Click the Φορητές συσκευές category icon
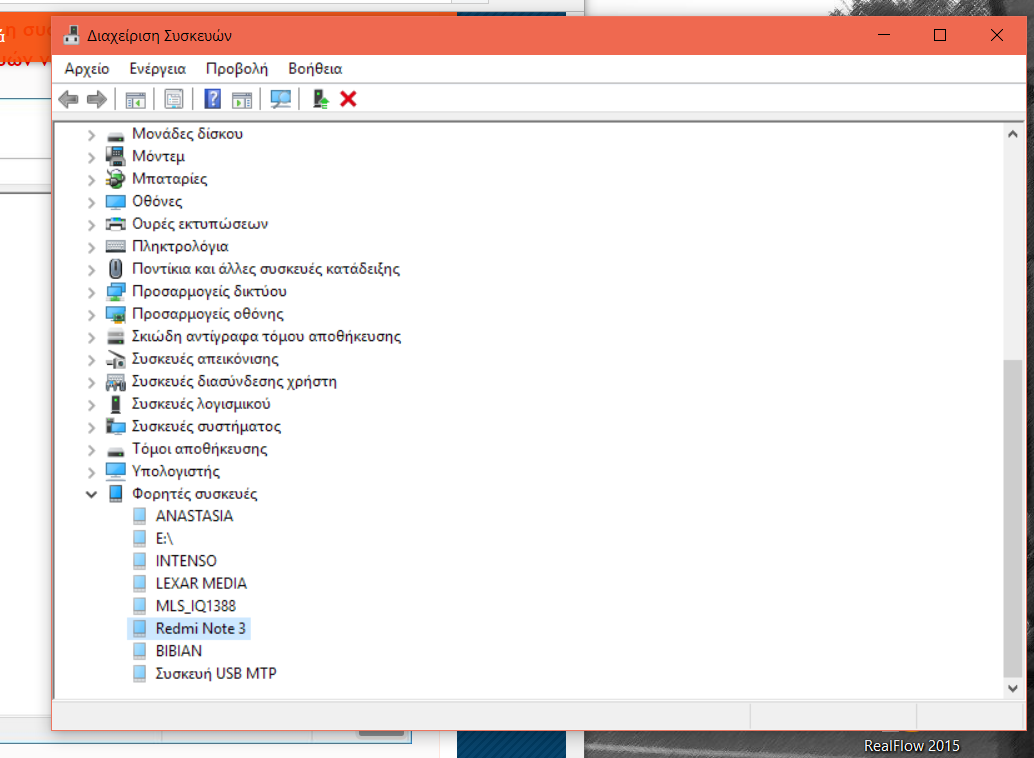The height and width of the screenshot is (758, 1034). (x=115, y=493)
